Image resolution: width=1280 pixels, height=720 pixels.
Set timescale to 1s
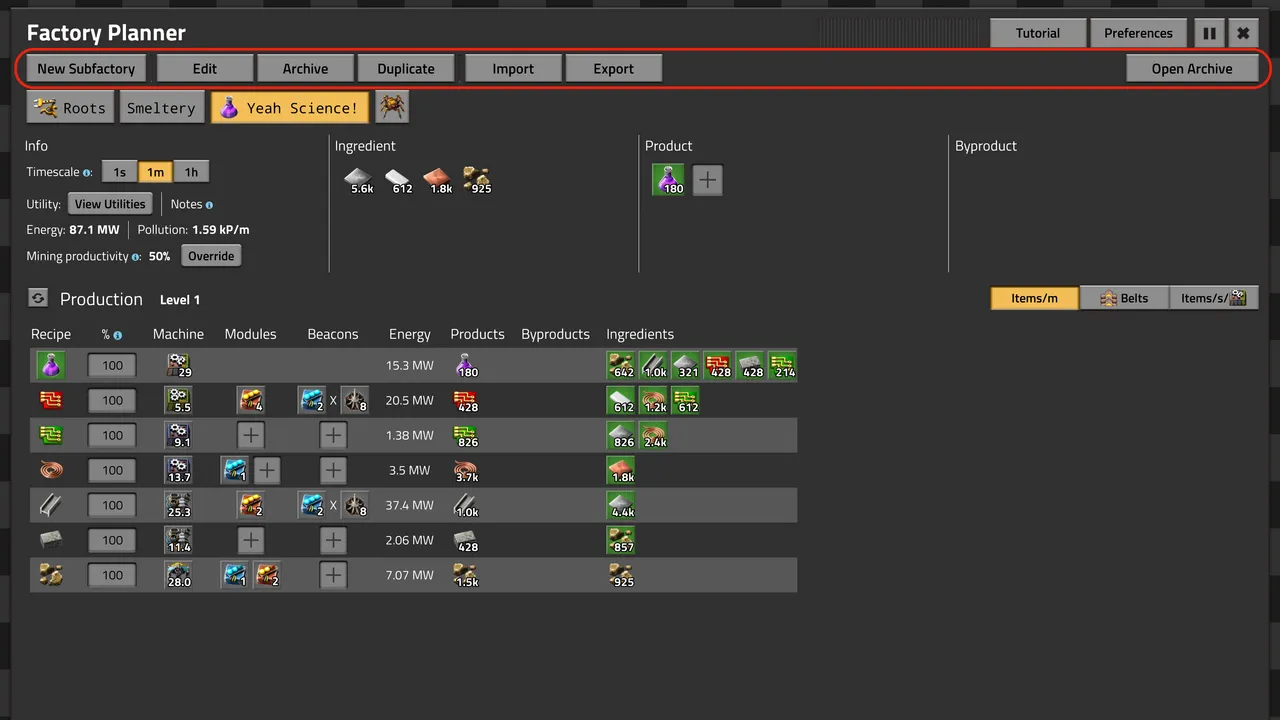pos(119,172)
